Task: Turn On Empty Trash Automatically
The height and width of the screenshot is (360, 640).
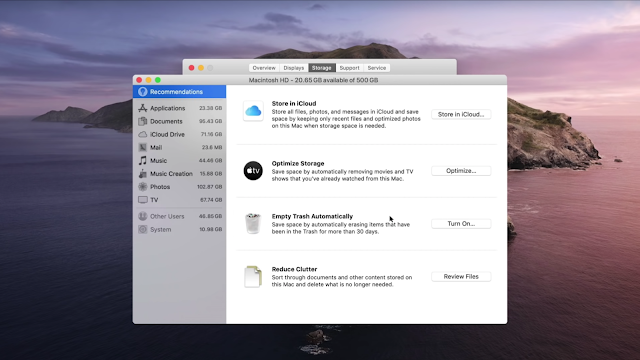Action: (461, 224)
